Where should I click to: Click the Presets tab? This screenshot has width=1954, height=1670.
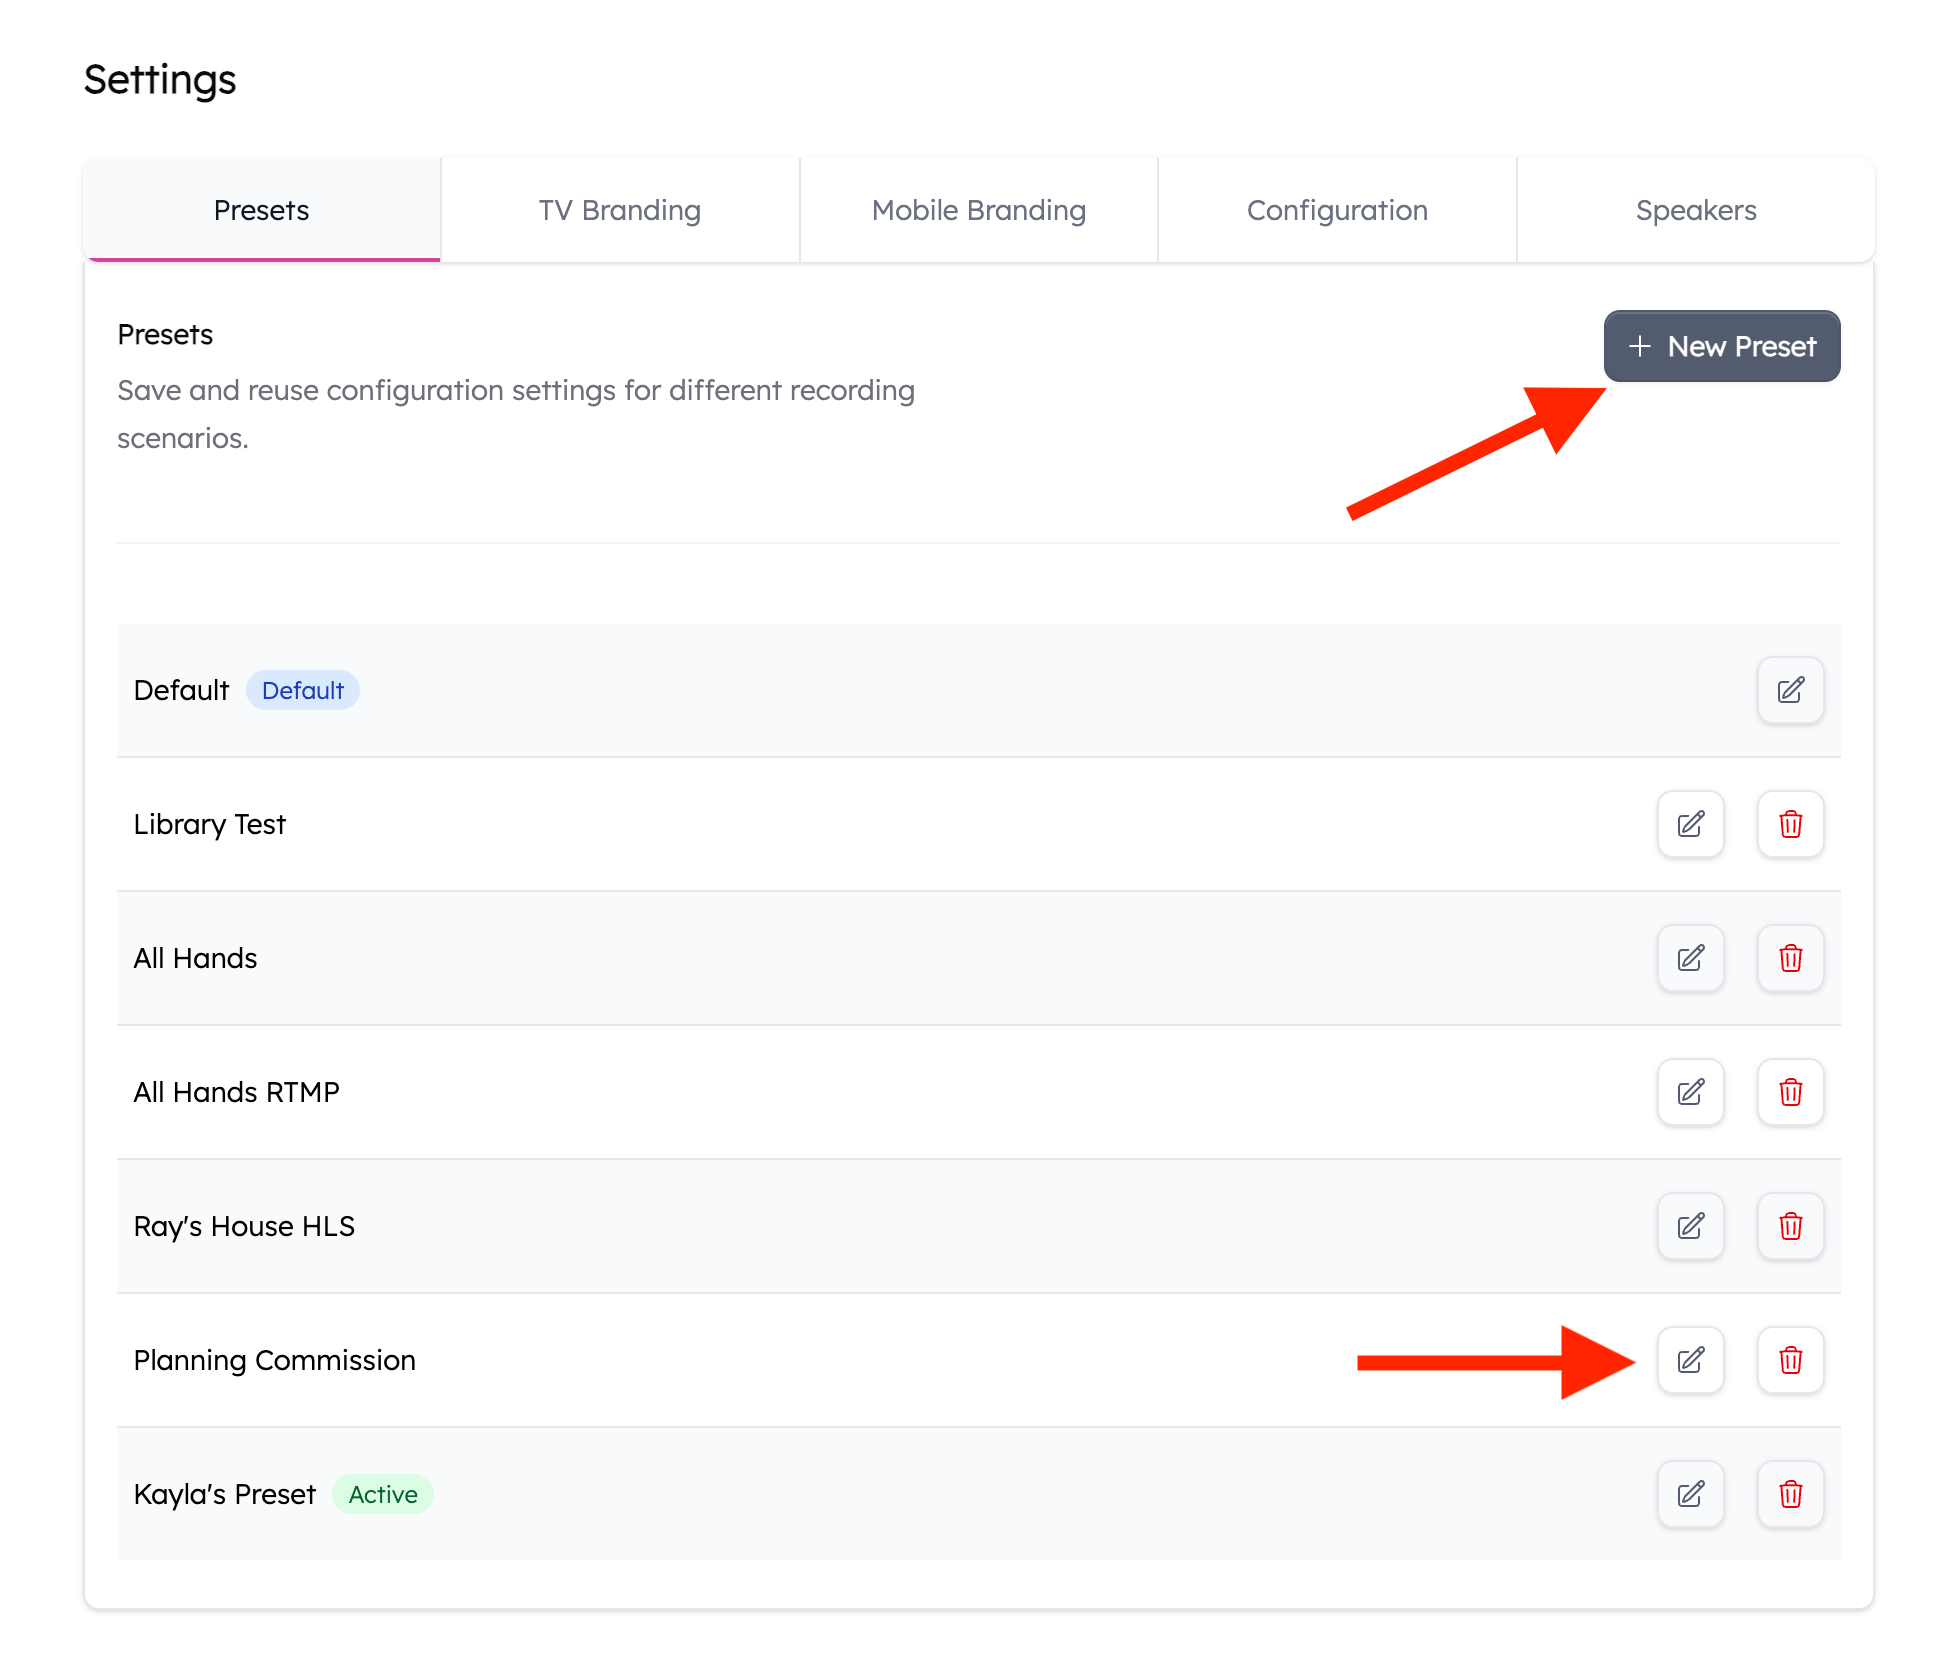pos(262,210)
